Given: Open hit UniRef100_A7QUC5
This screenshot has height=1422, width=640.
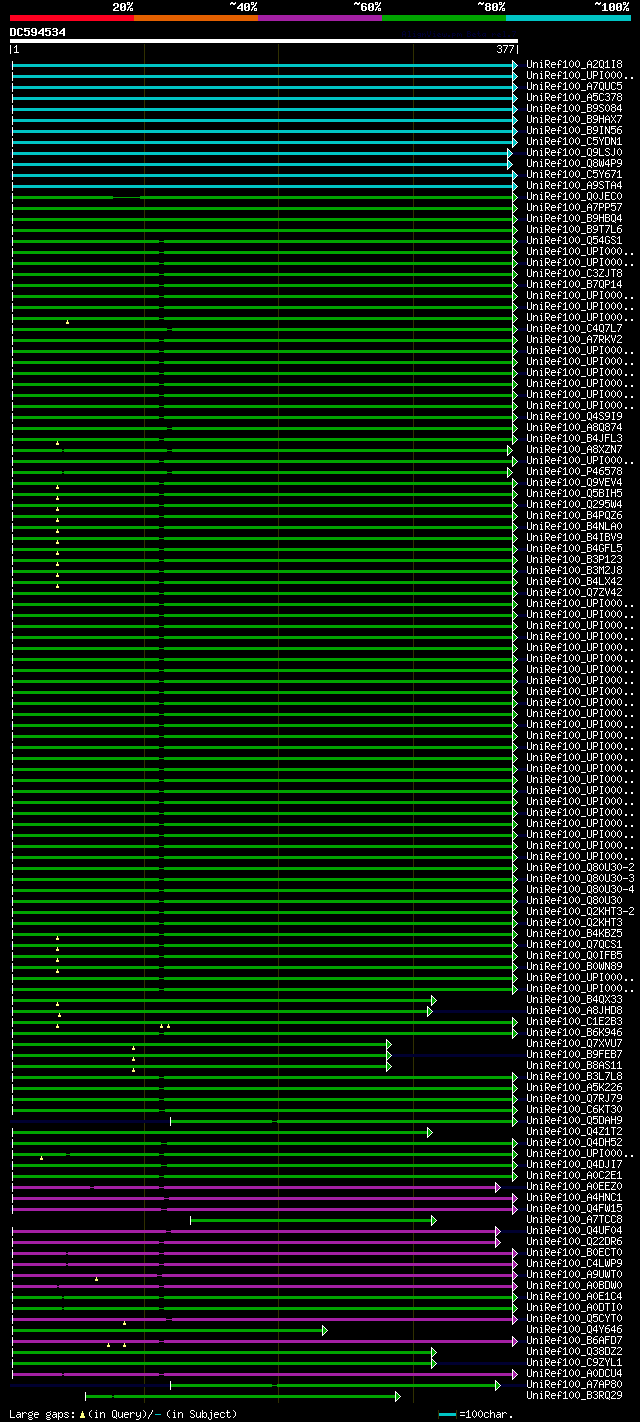Looking at the screenshot, I should (574, 86).
